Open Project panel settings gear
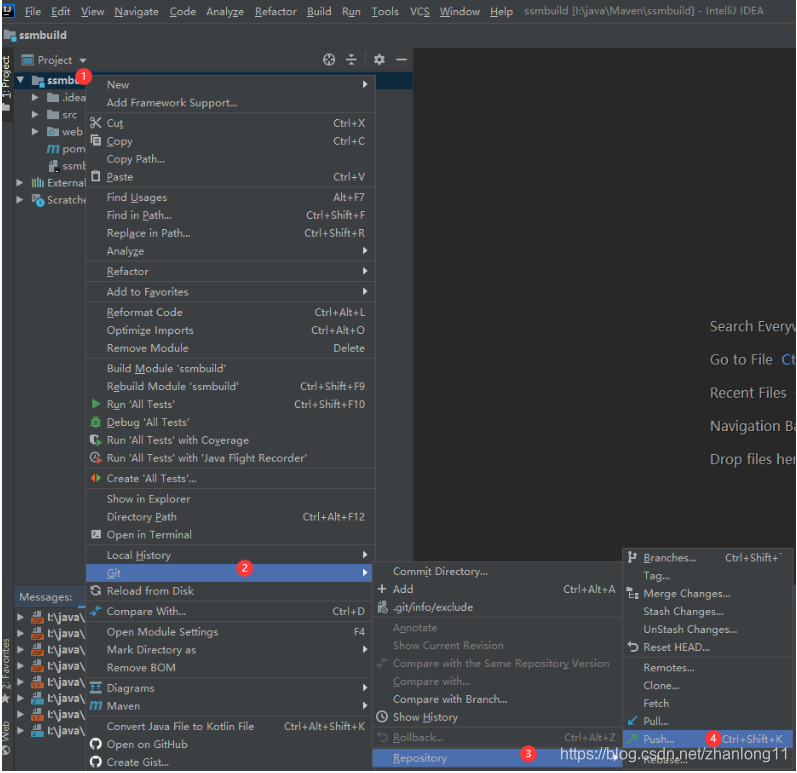 tap(379, 59)
